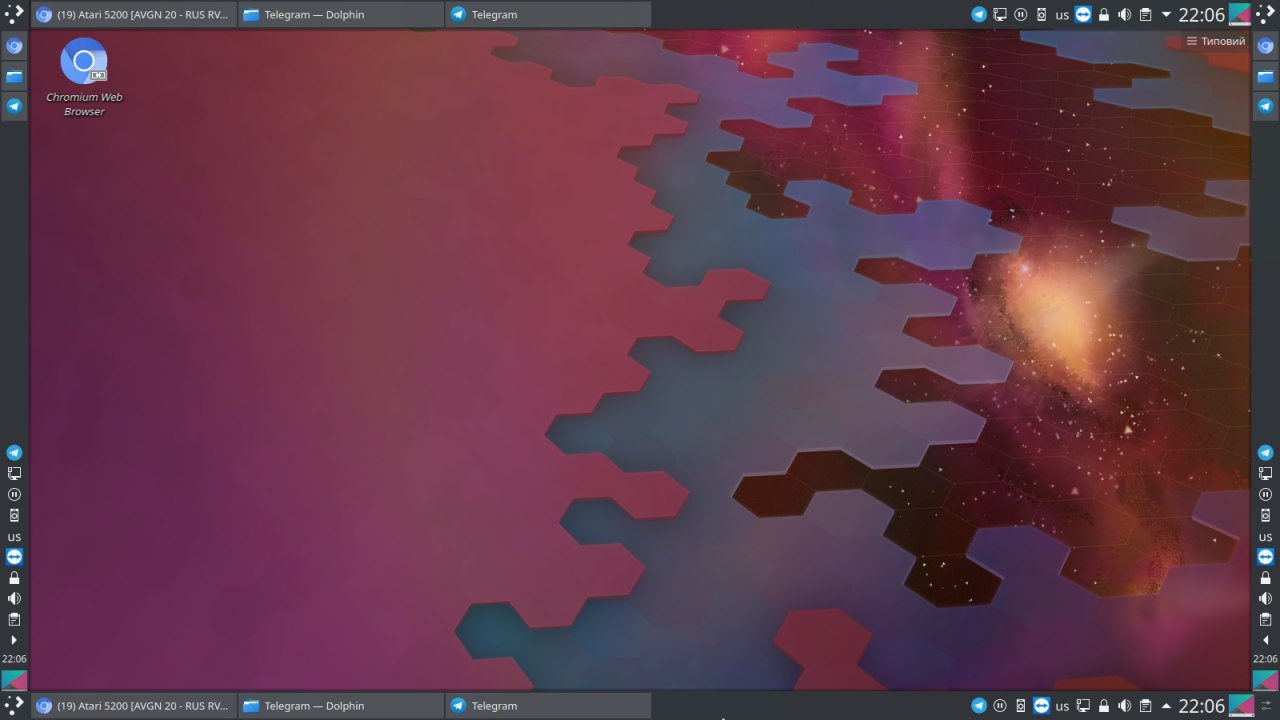The image size is (1280, 720).
Task: Click the 22:06 clock in the top panel
Action: [x=1202, y=15]
